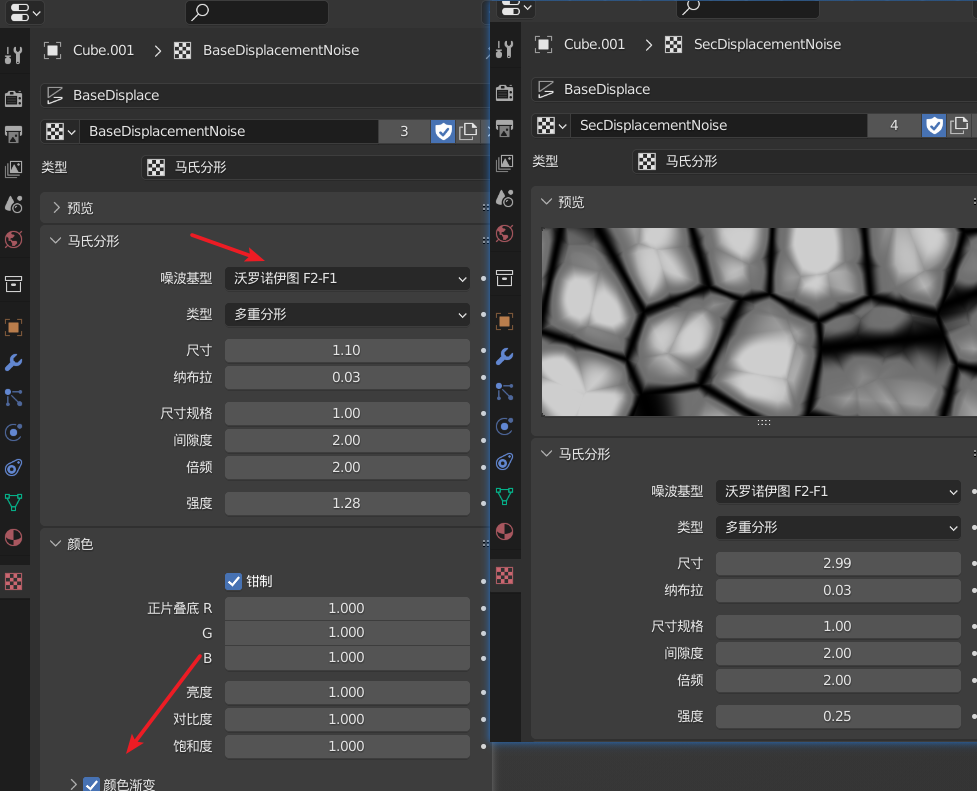Open View Layer properties tab in left panel

click(x=14, y=168)
